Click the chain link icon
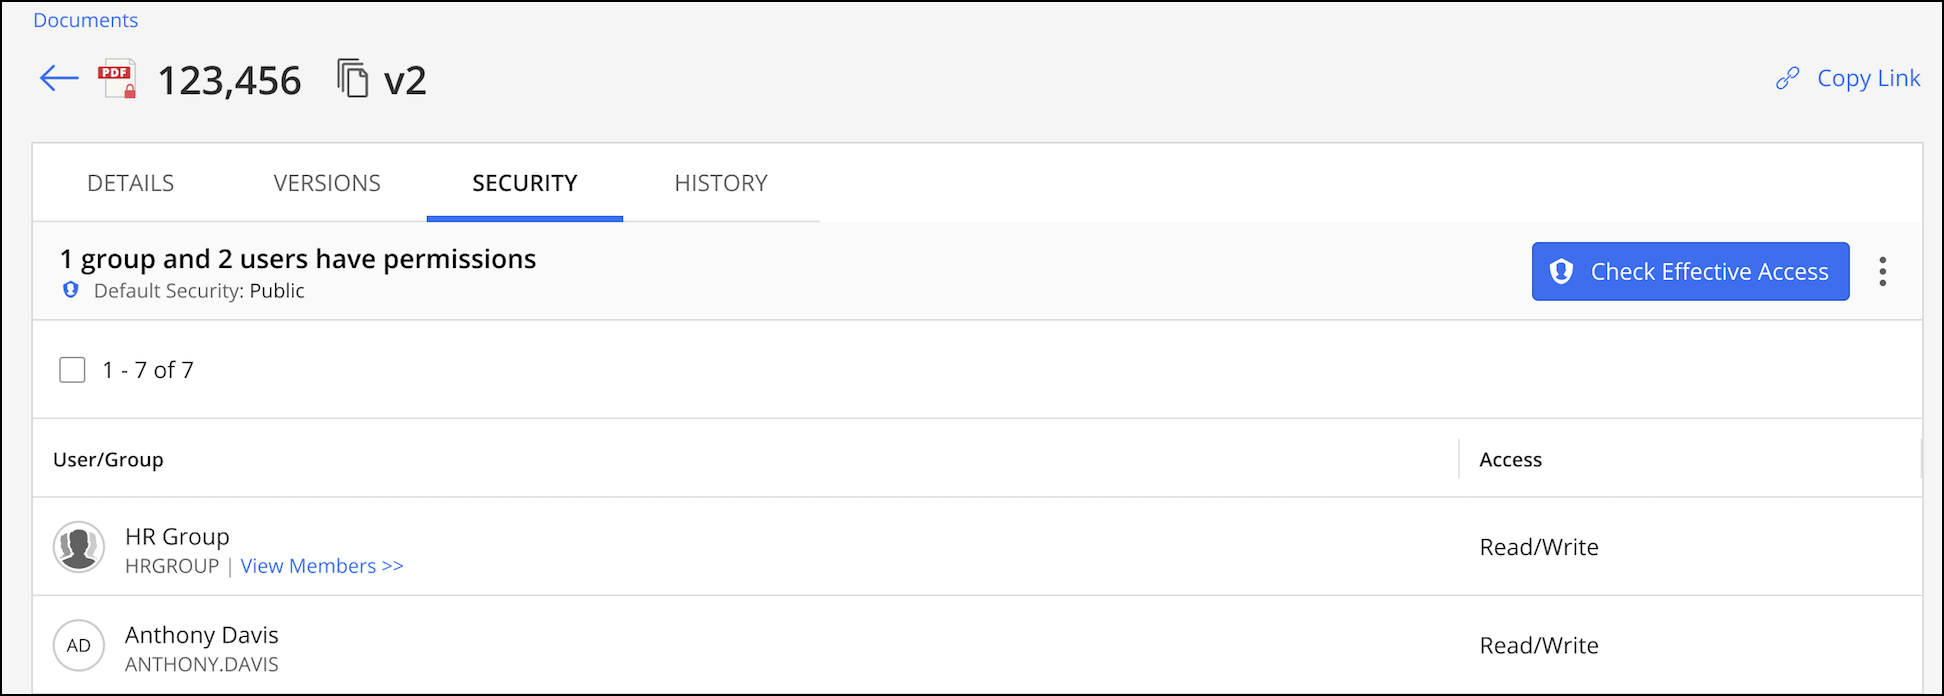 [1787, 79]
